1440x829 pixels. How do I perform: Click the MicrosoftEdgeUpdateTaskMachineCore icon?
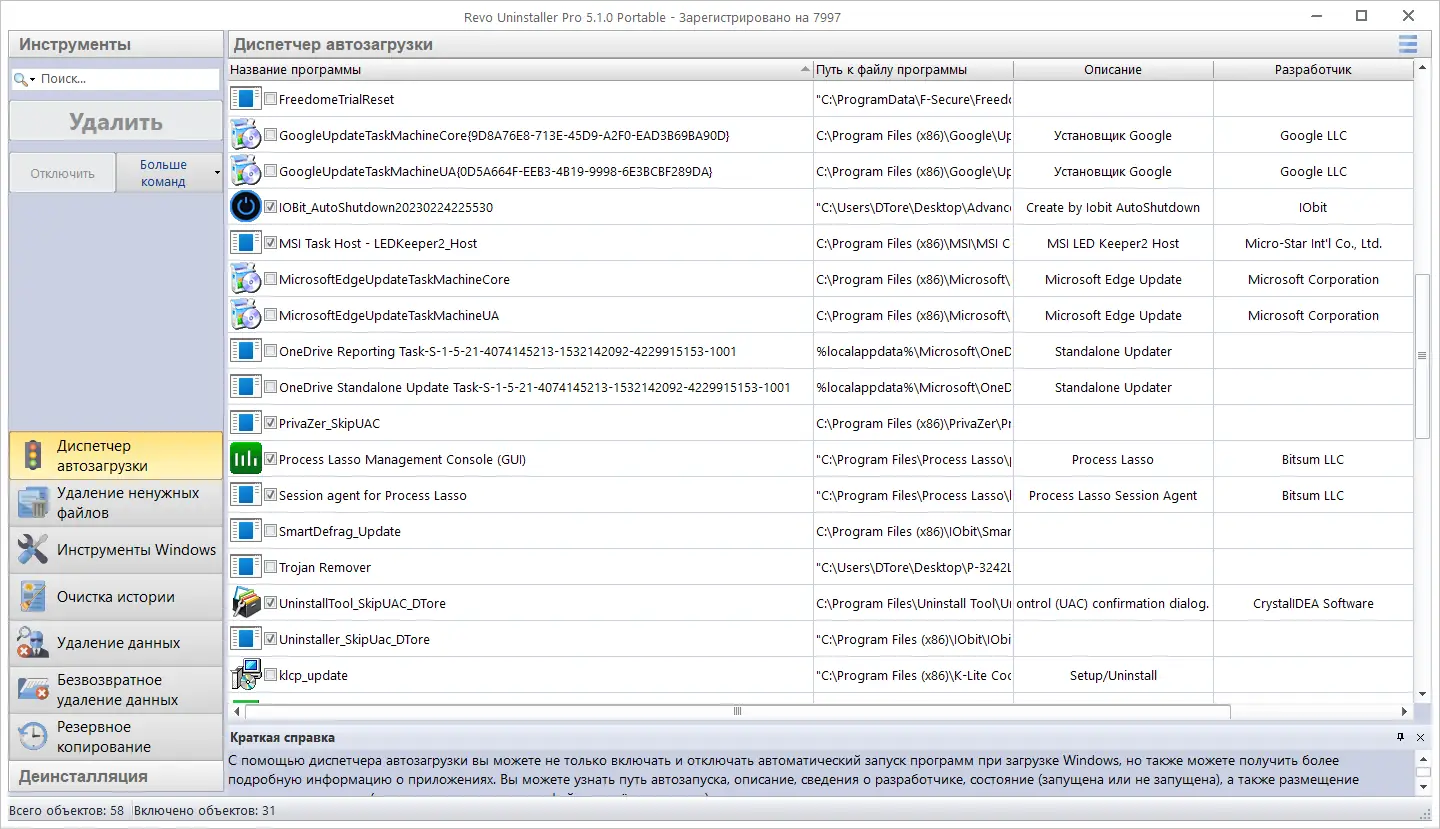246,279
